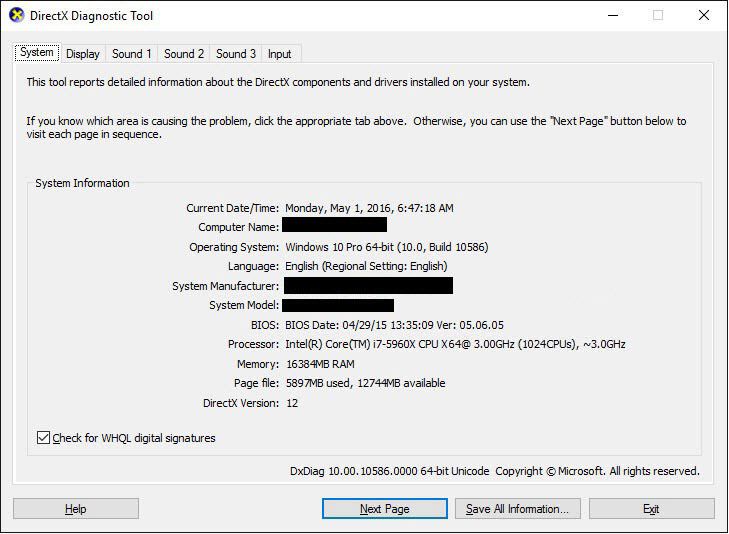Select the Sound 2 tab
This screenshot has height=534, width=729.
184,54
